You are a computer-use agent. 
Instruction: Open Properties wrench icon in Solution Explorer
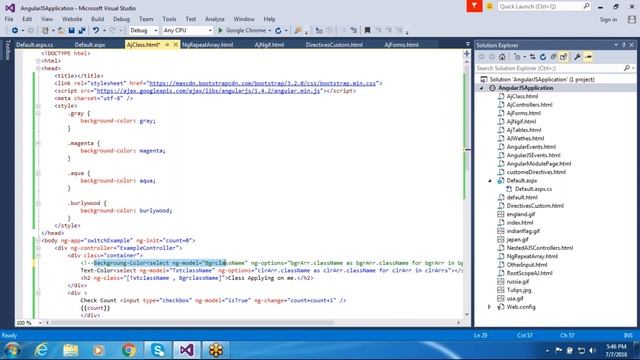577,57
